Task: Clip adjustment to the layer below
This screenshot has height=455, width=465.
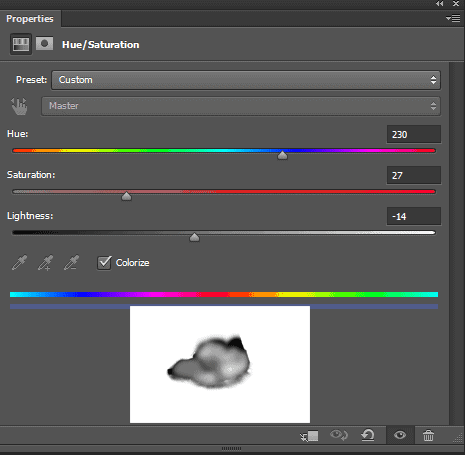Action: click(309, 436)
